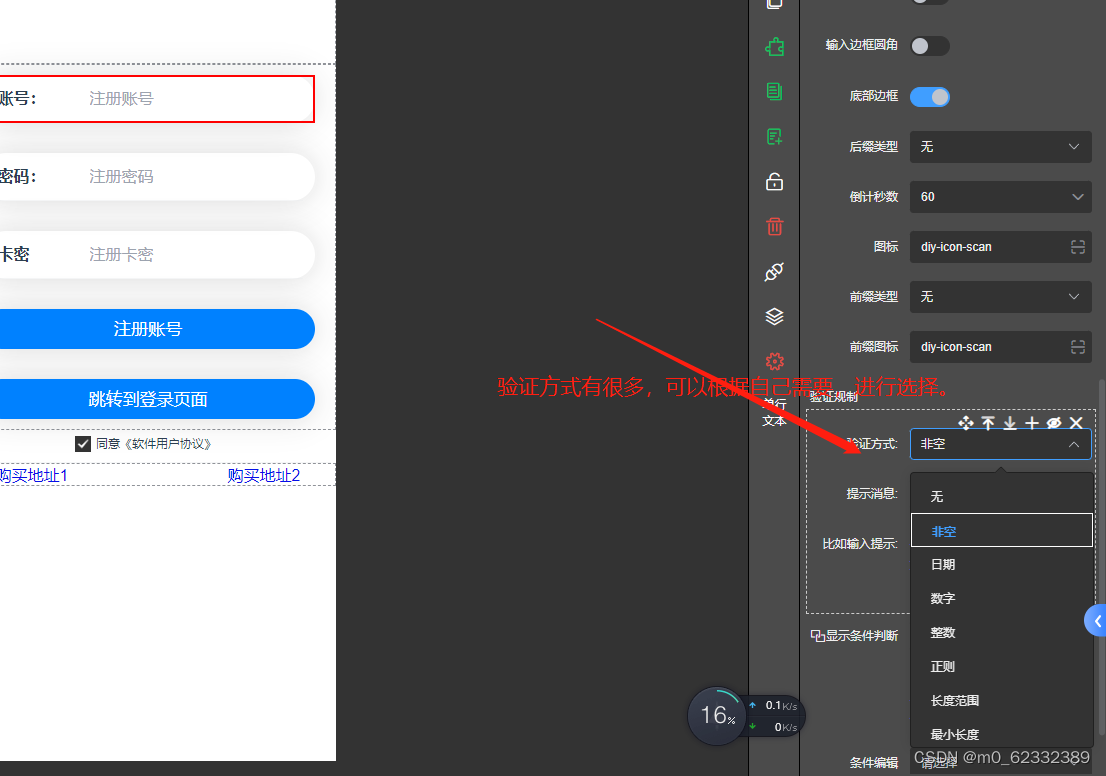The image size is (1106, 776).
Task: Open the green settings gear icon
Action: click(774, 361)
